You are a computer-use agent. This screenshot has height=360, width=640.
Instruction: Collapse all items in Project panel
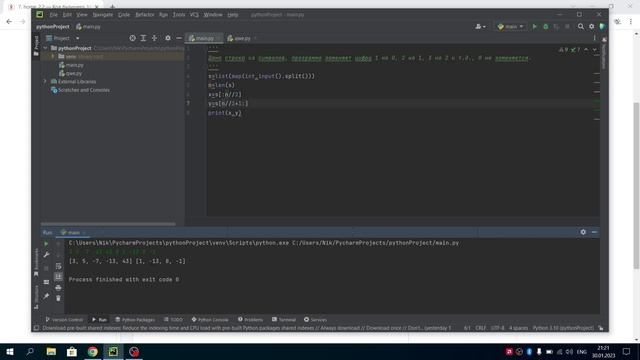154,38
